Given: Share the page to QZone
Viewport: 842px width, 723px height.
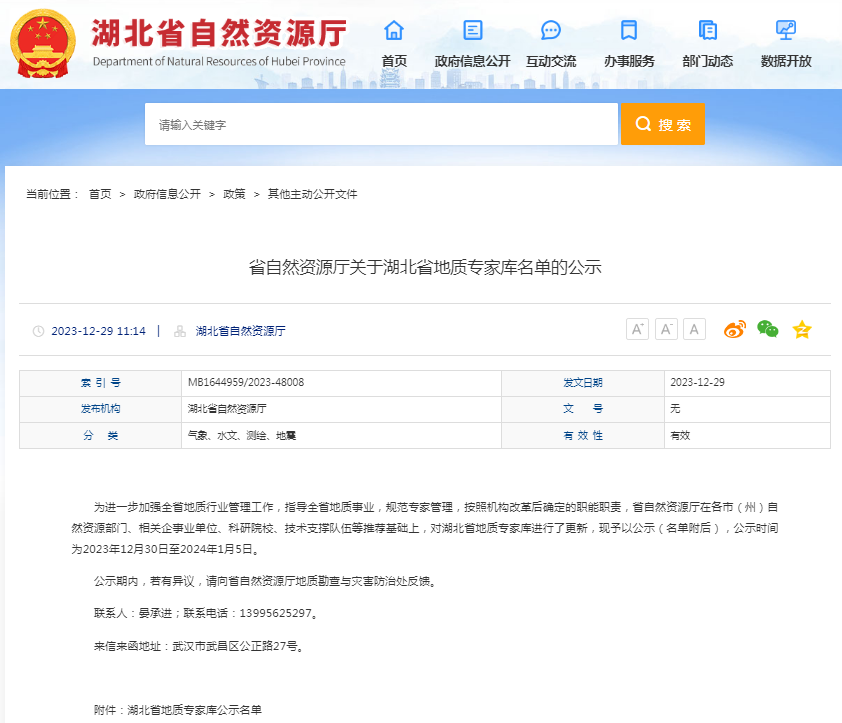Looking at the screenshot, I should 801,329.
